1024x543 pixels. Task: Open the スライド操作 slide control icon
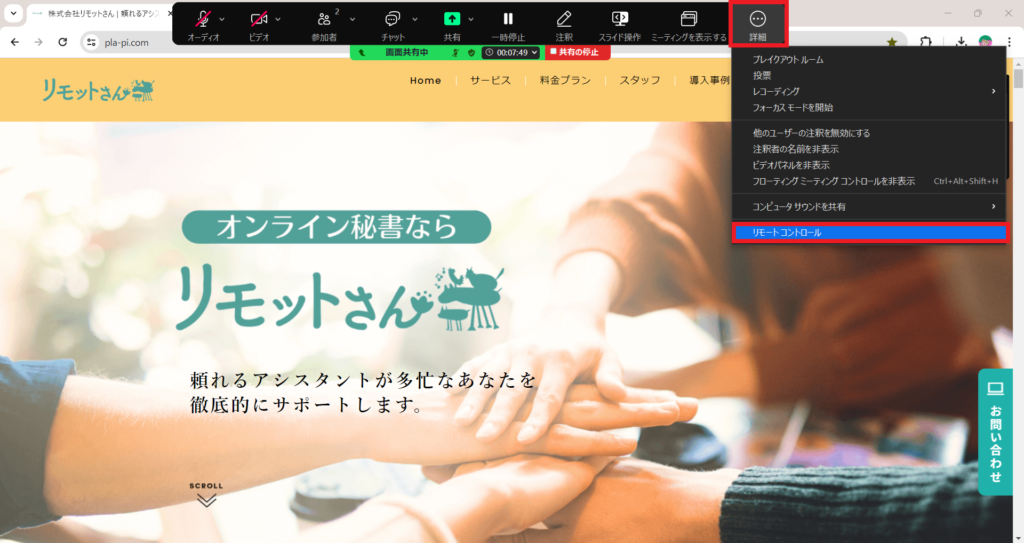[619, 19]
